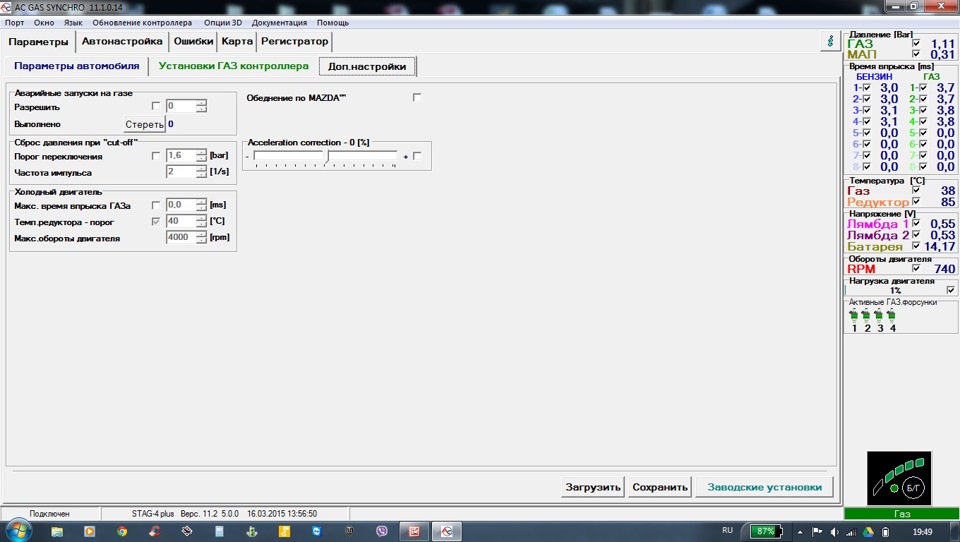Screen dimensions: 960x542
Task: Switch to the Ошибки tab
Action: tap(193, 41)
